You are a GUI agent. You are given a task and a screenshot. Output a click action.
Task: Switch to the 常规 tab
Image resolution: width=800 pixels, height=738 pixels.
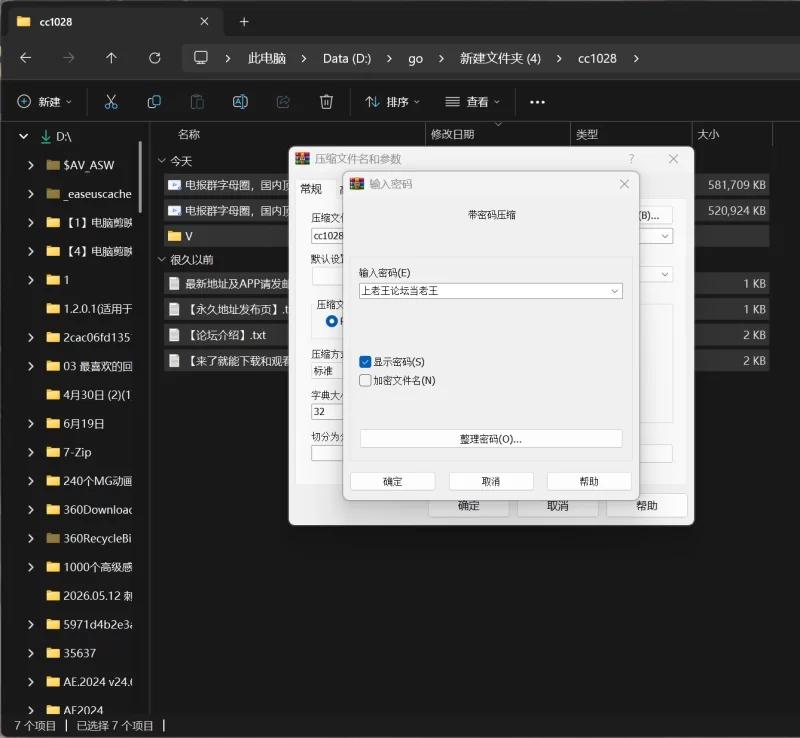click(x=311, y=189)
